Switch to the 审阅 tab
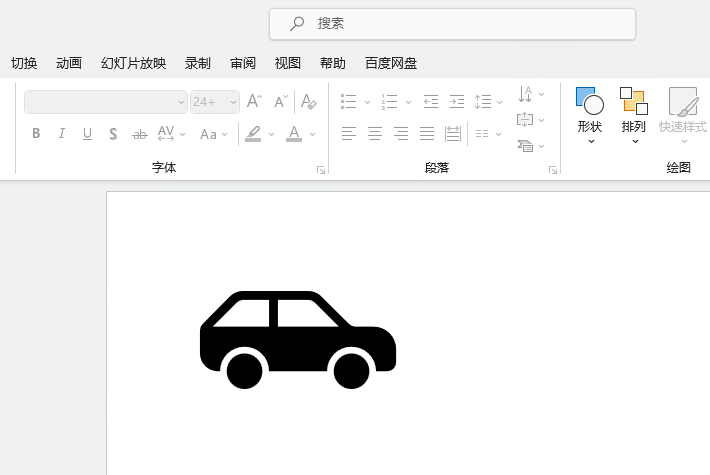 243,63
